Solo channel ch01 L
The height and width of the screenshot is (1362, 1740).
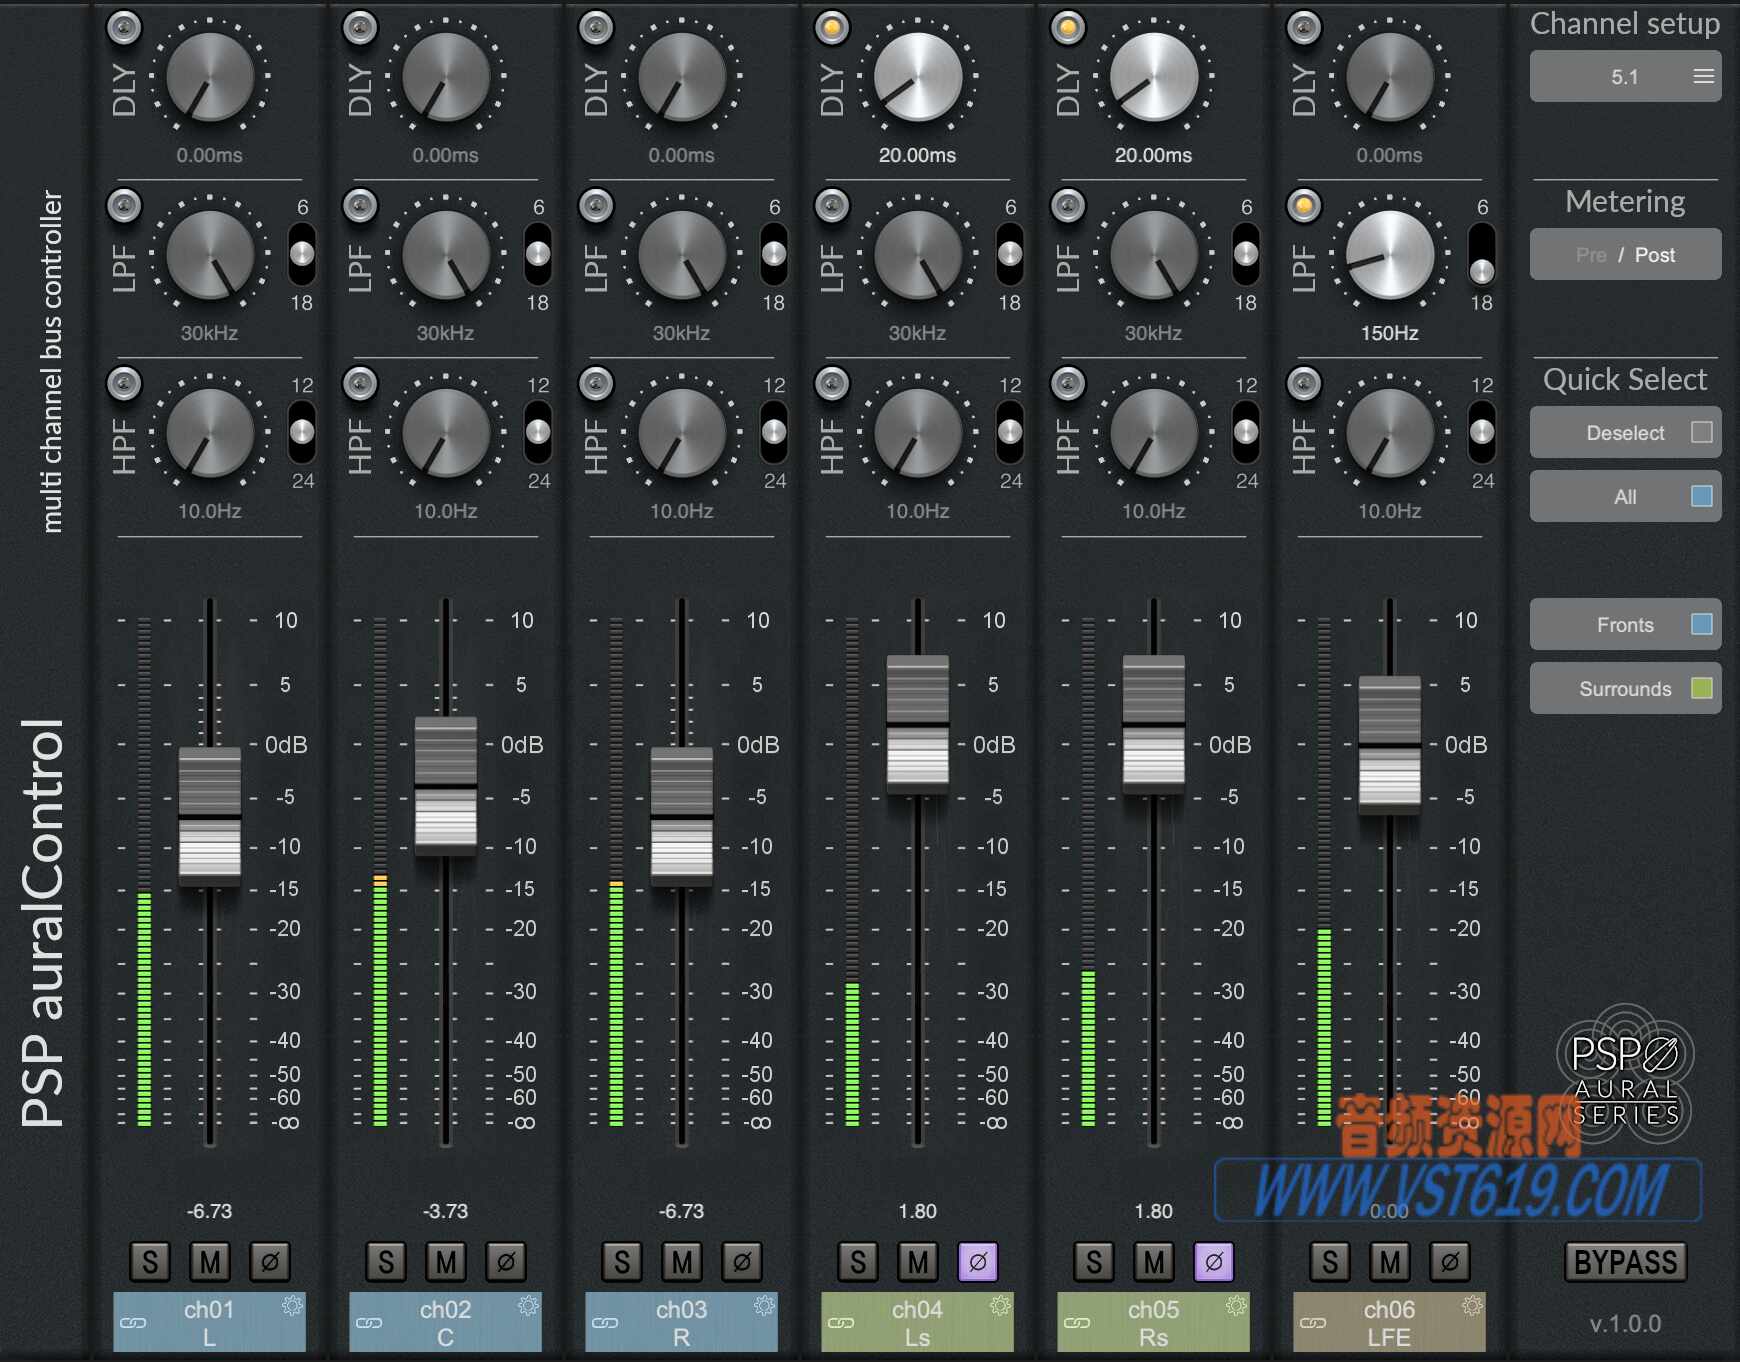(x=150, y=1262)
